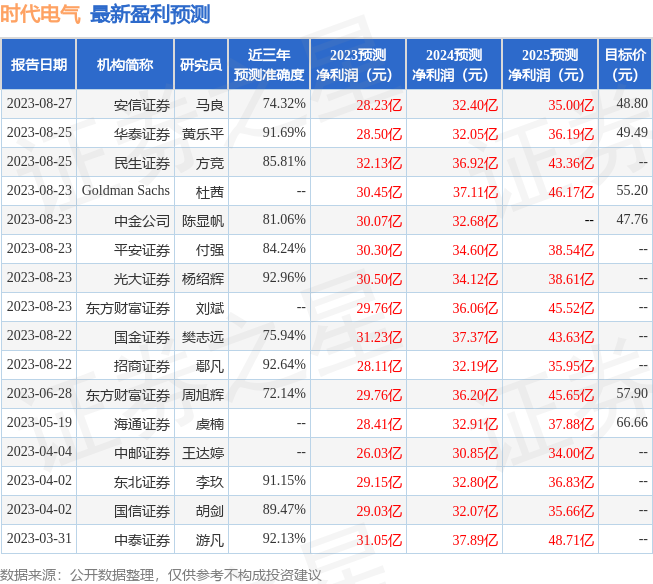Click target price 47.76
653x584 pixels.
pyautogui.click(x=632, y=220)
